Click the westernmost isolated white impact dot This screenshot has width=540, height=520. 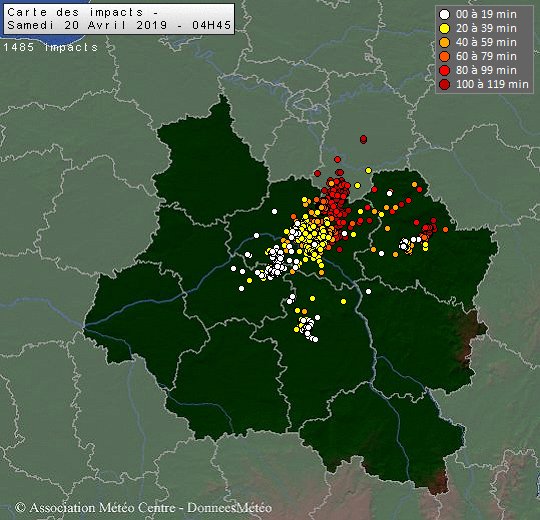point(233,268)
